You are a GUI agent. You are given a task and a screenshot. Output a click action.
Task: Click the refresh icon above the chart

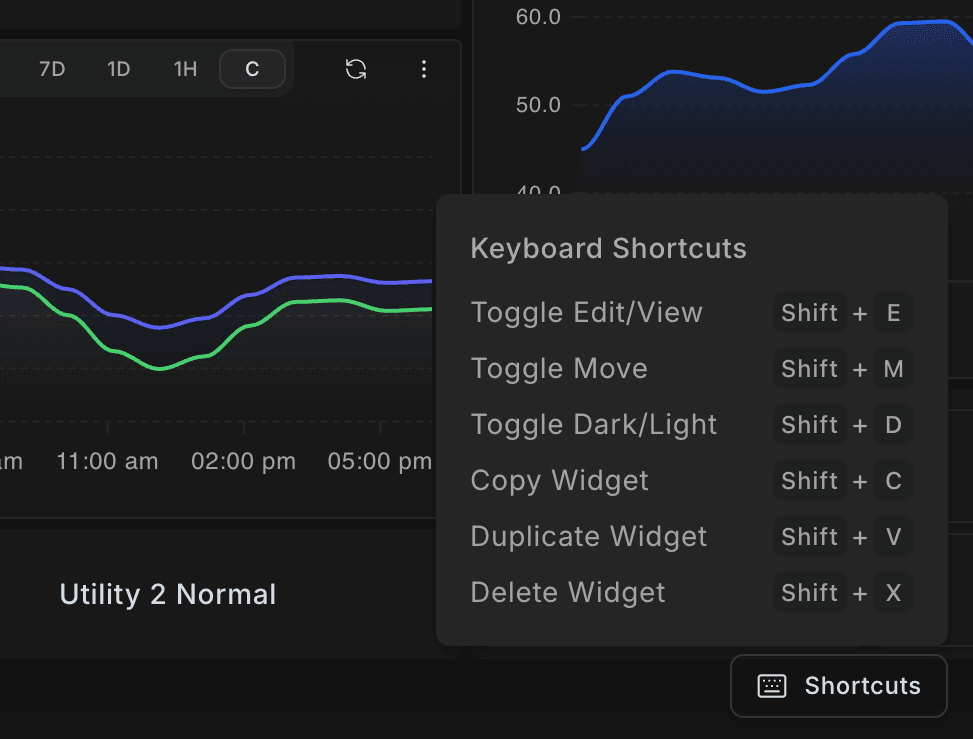355,69
